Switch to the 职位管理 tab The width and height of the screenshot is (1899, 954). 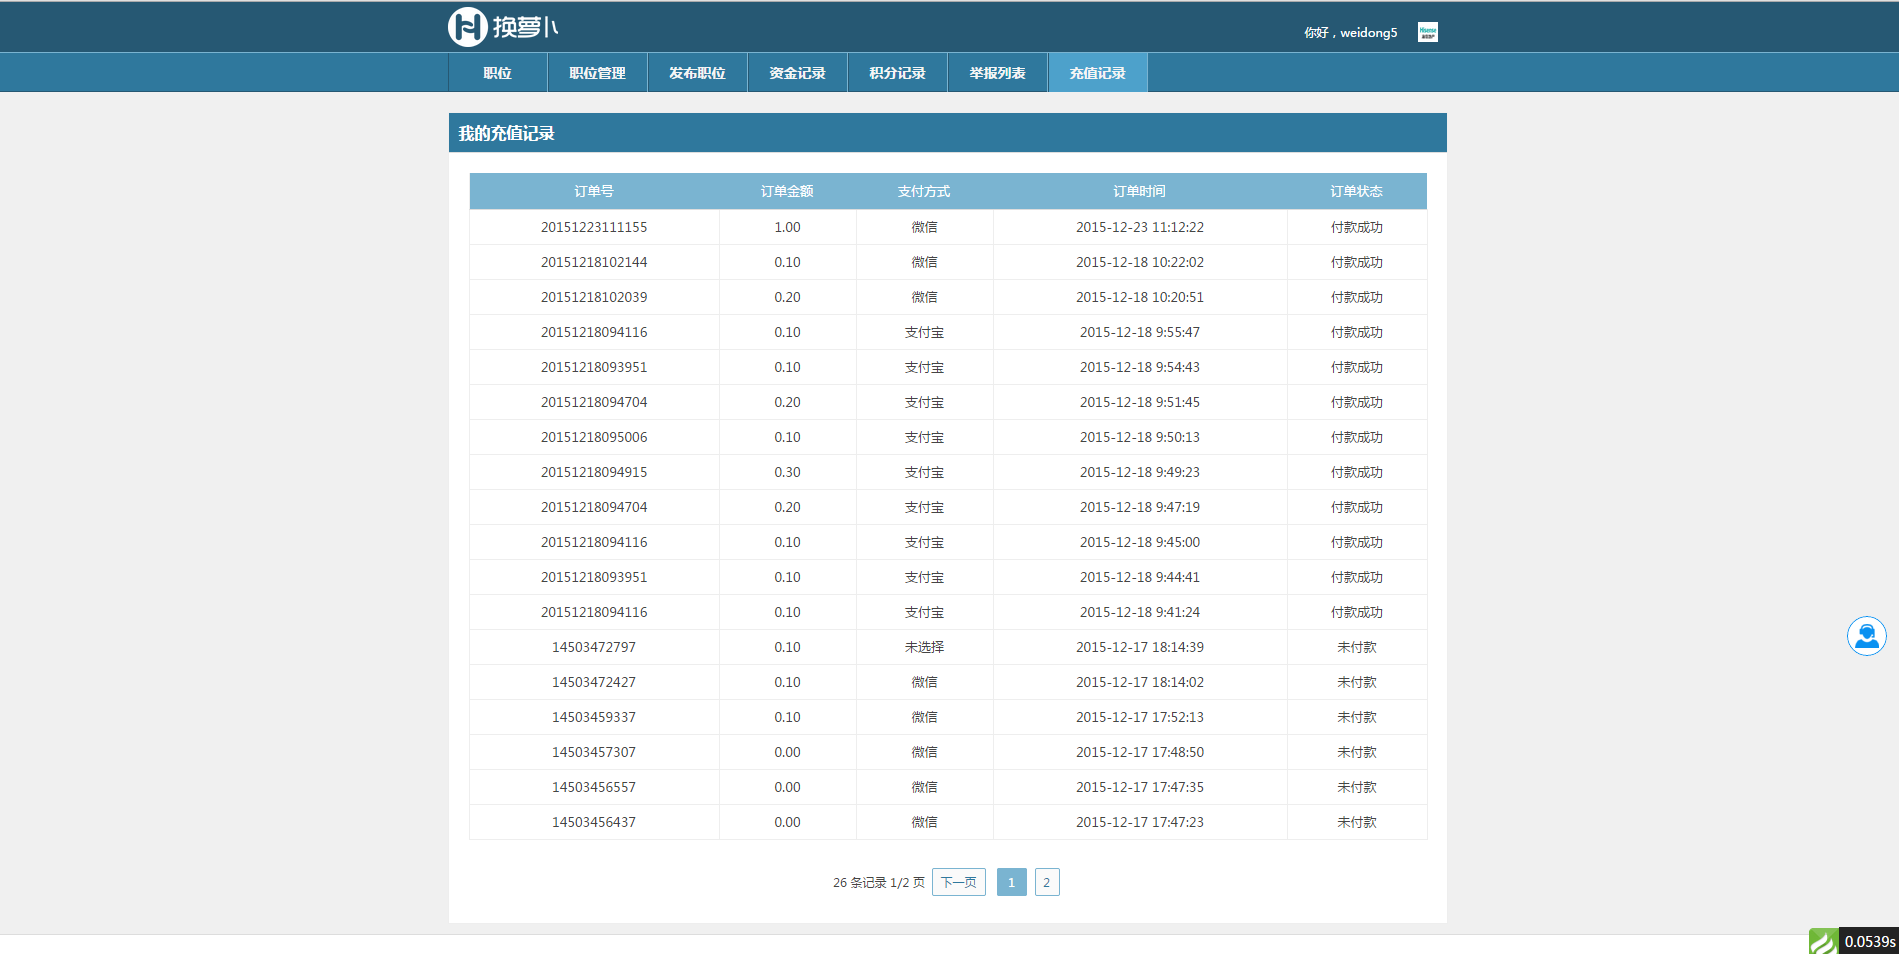coord(597,73)
